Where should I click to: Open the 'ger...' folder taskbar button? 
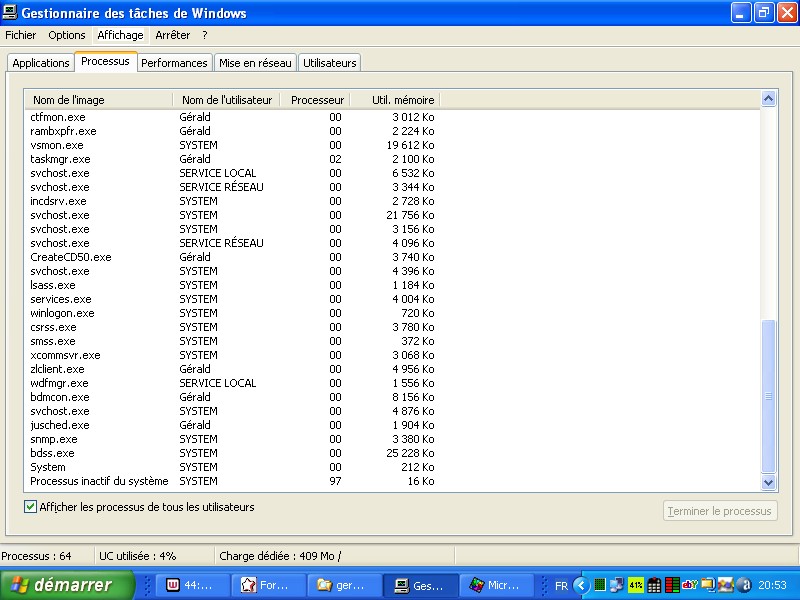point(344,585)
